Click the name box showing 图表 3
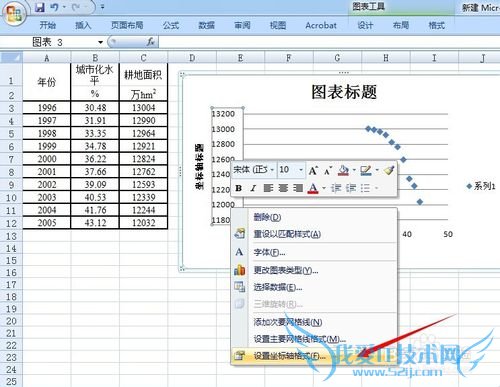The image size is (500, 387). click(x=63, y=42)
